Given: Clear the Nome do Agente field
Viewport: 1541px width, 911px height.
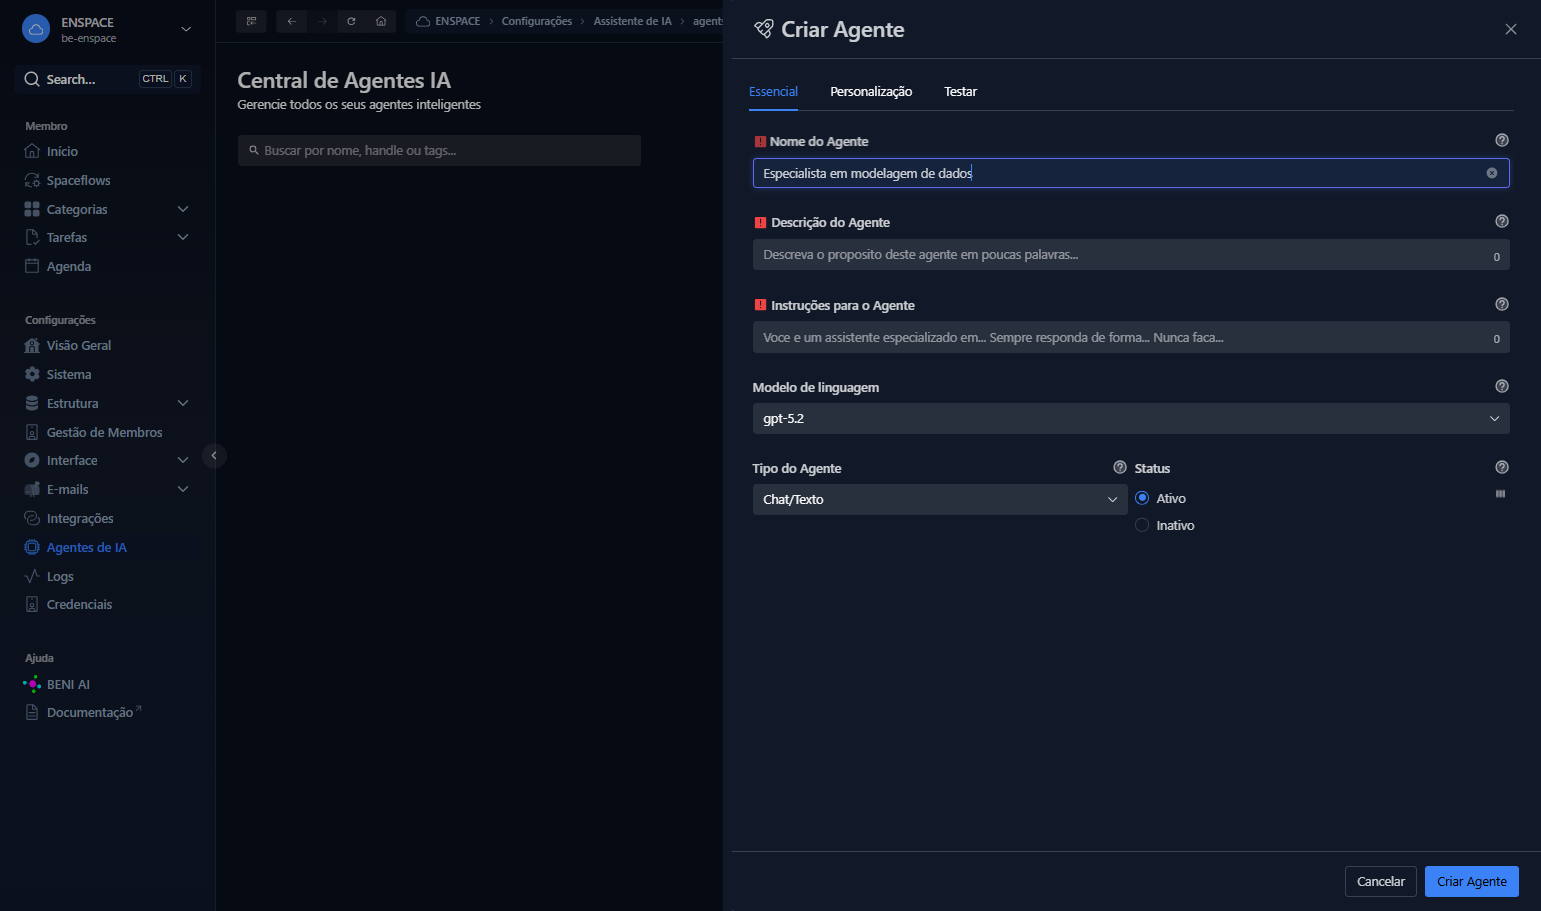Looking at the screenshot, I should pos(1492,173).
